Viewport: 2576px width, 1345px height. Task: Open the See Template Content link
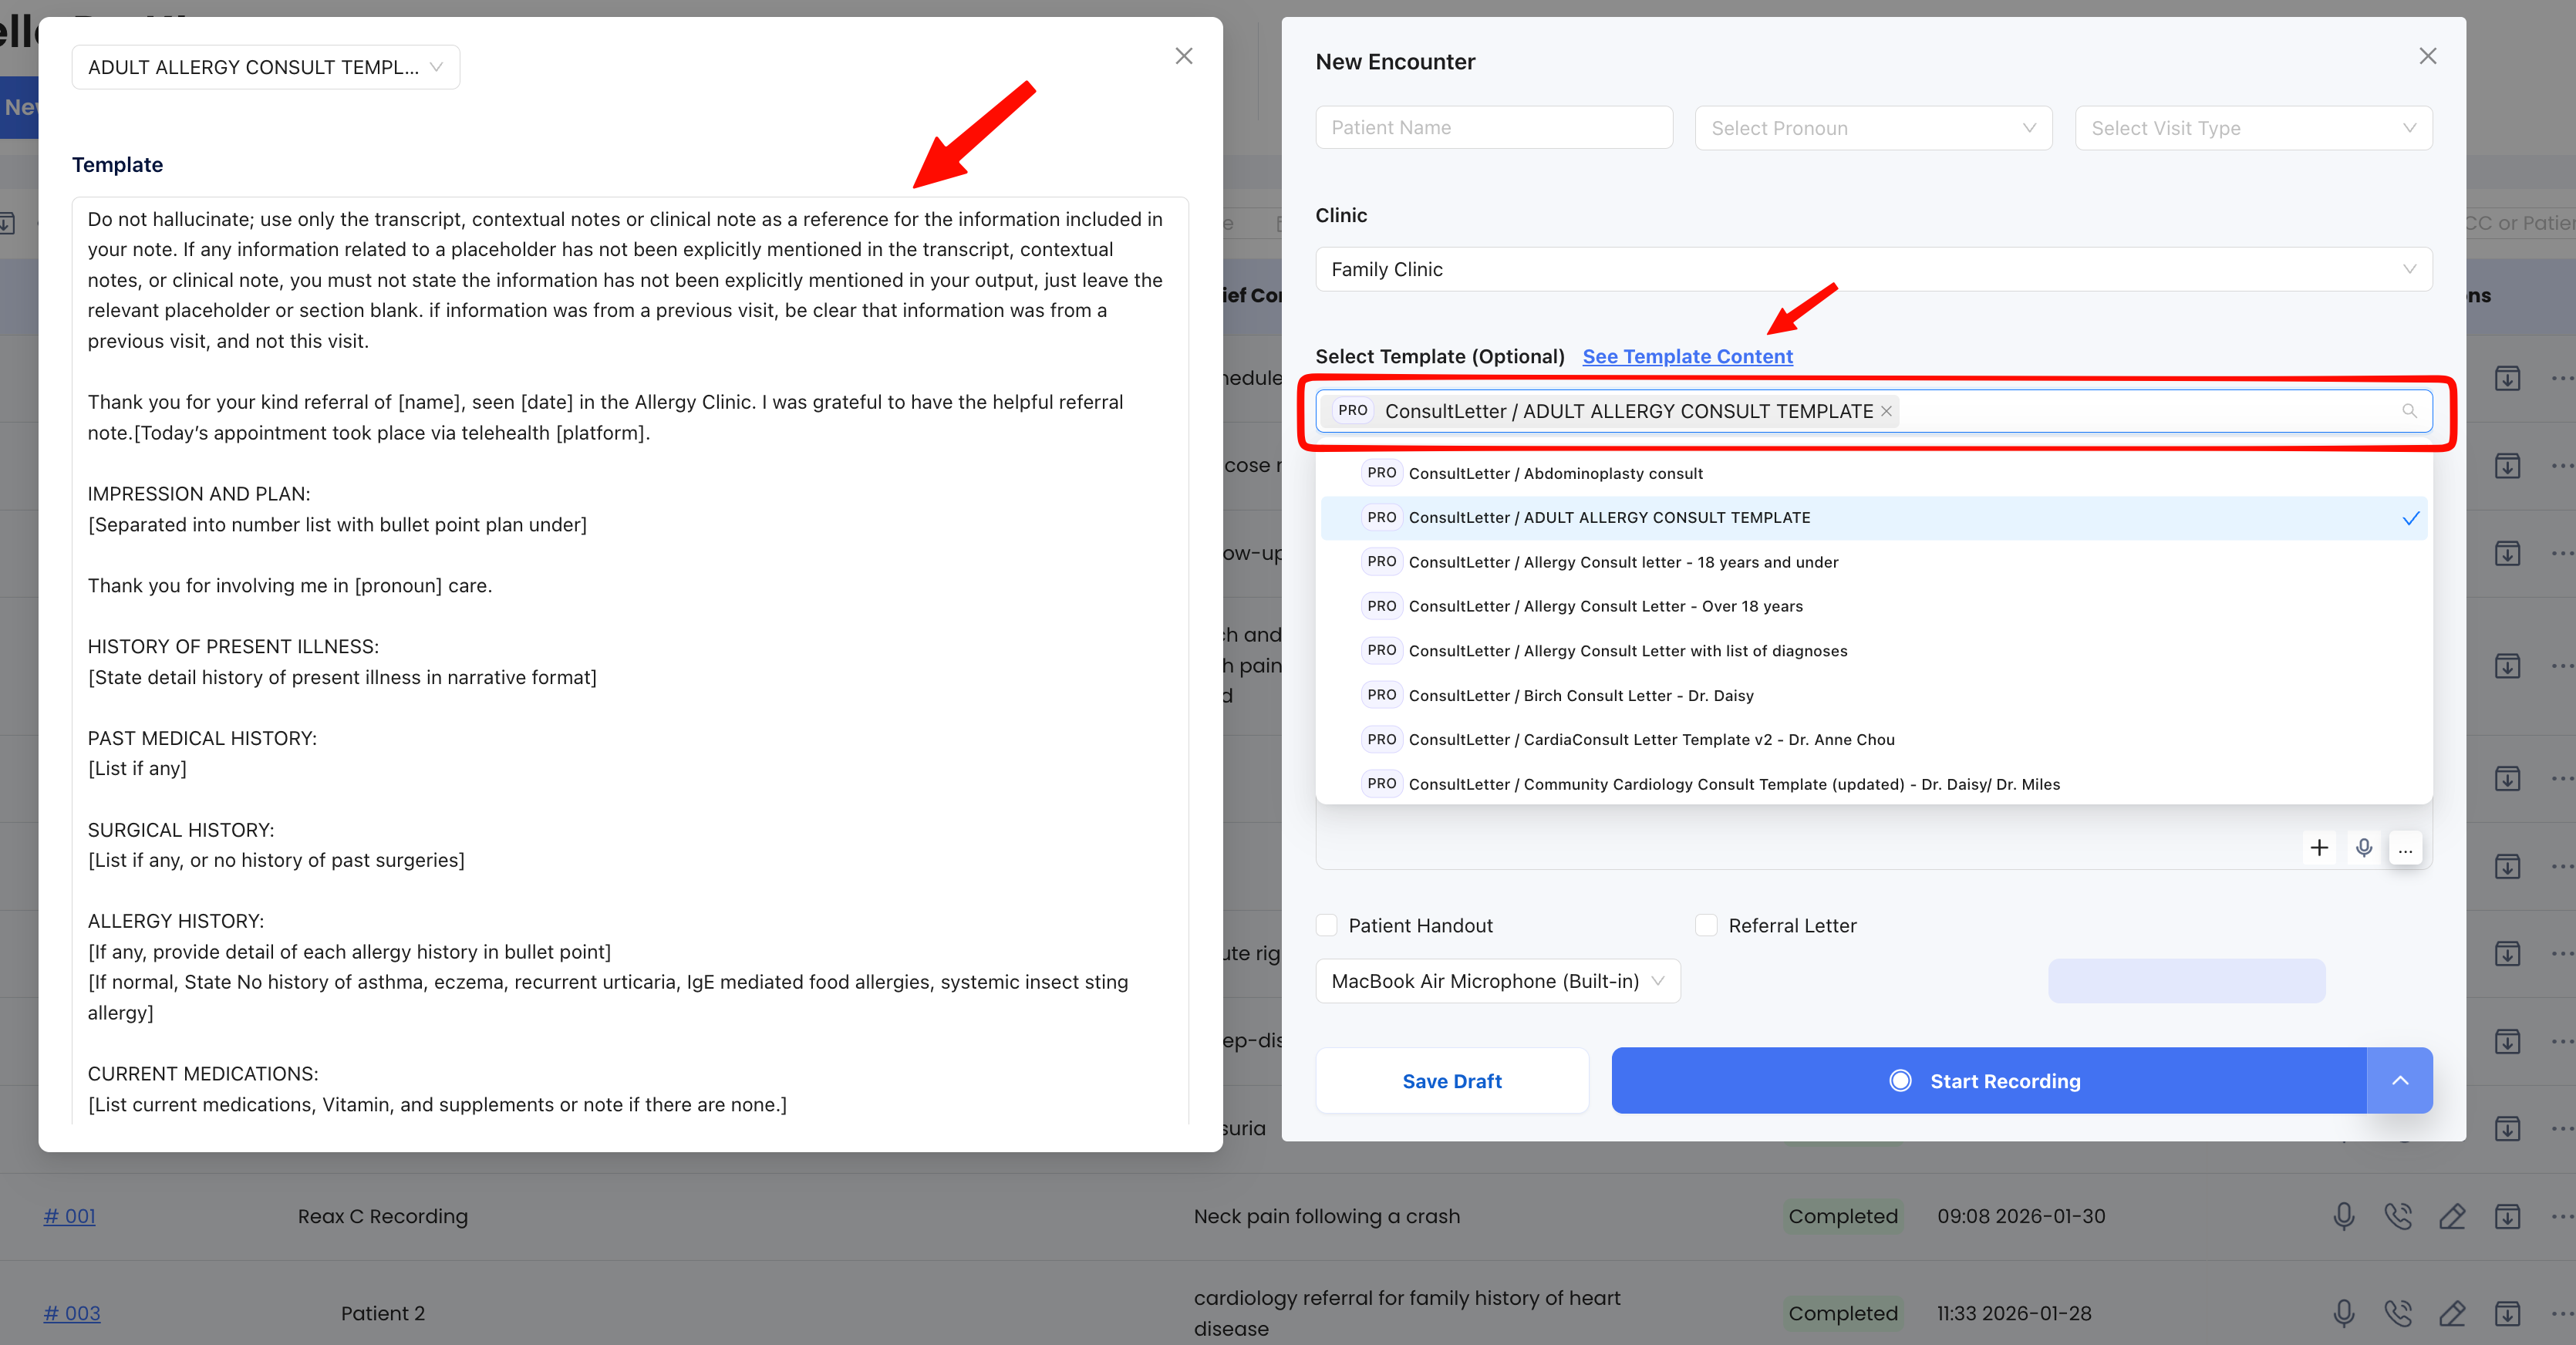(1687, 356)
